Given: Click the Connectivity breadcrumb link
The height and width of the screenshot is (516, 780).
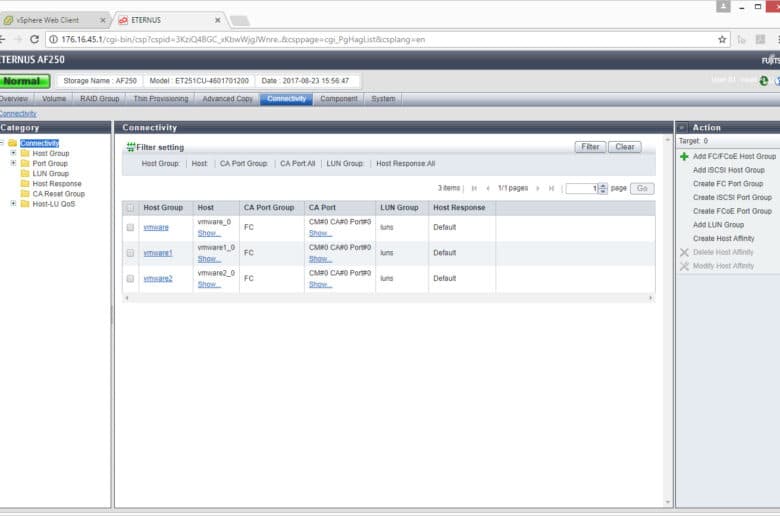Looking at the screenshot, I should pyautogui.click(x=18, y=113).
